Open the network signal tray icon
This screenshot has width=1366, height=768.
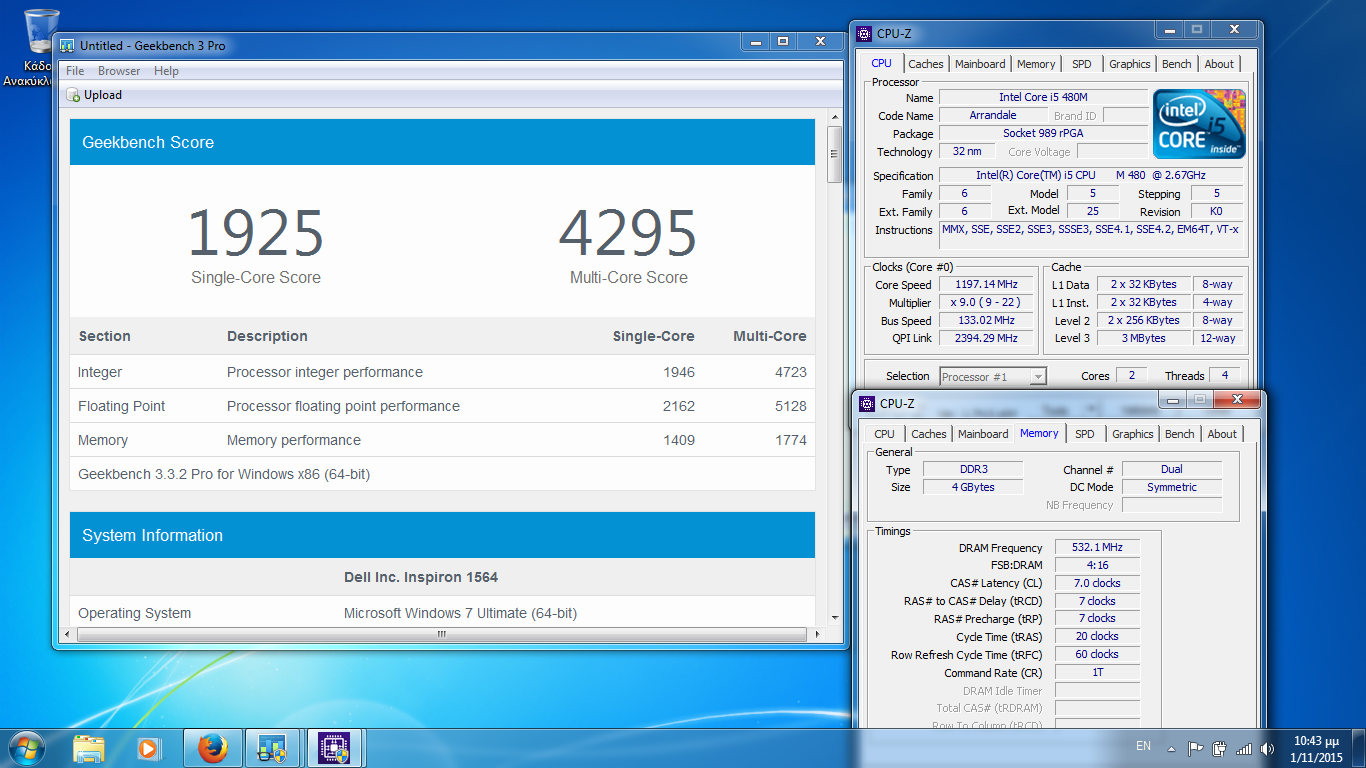pyautogui.click(x=1243, y=748)
